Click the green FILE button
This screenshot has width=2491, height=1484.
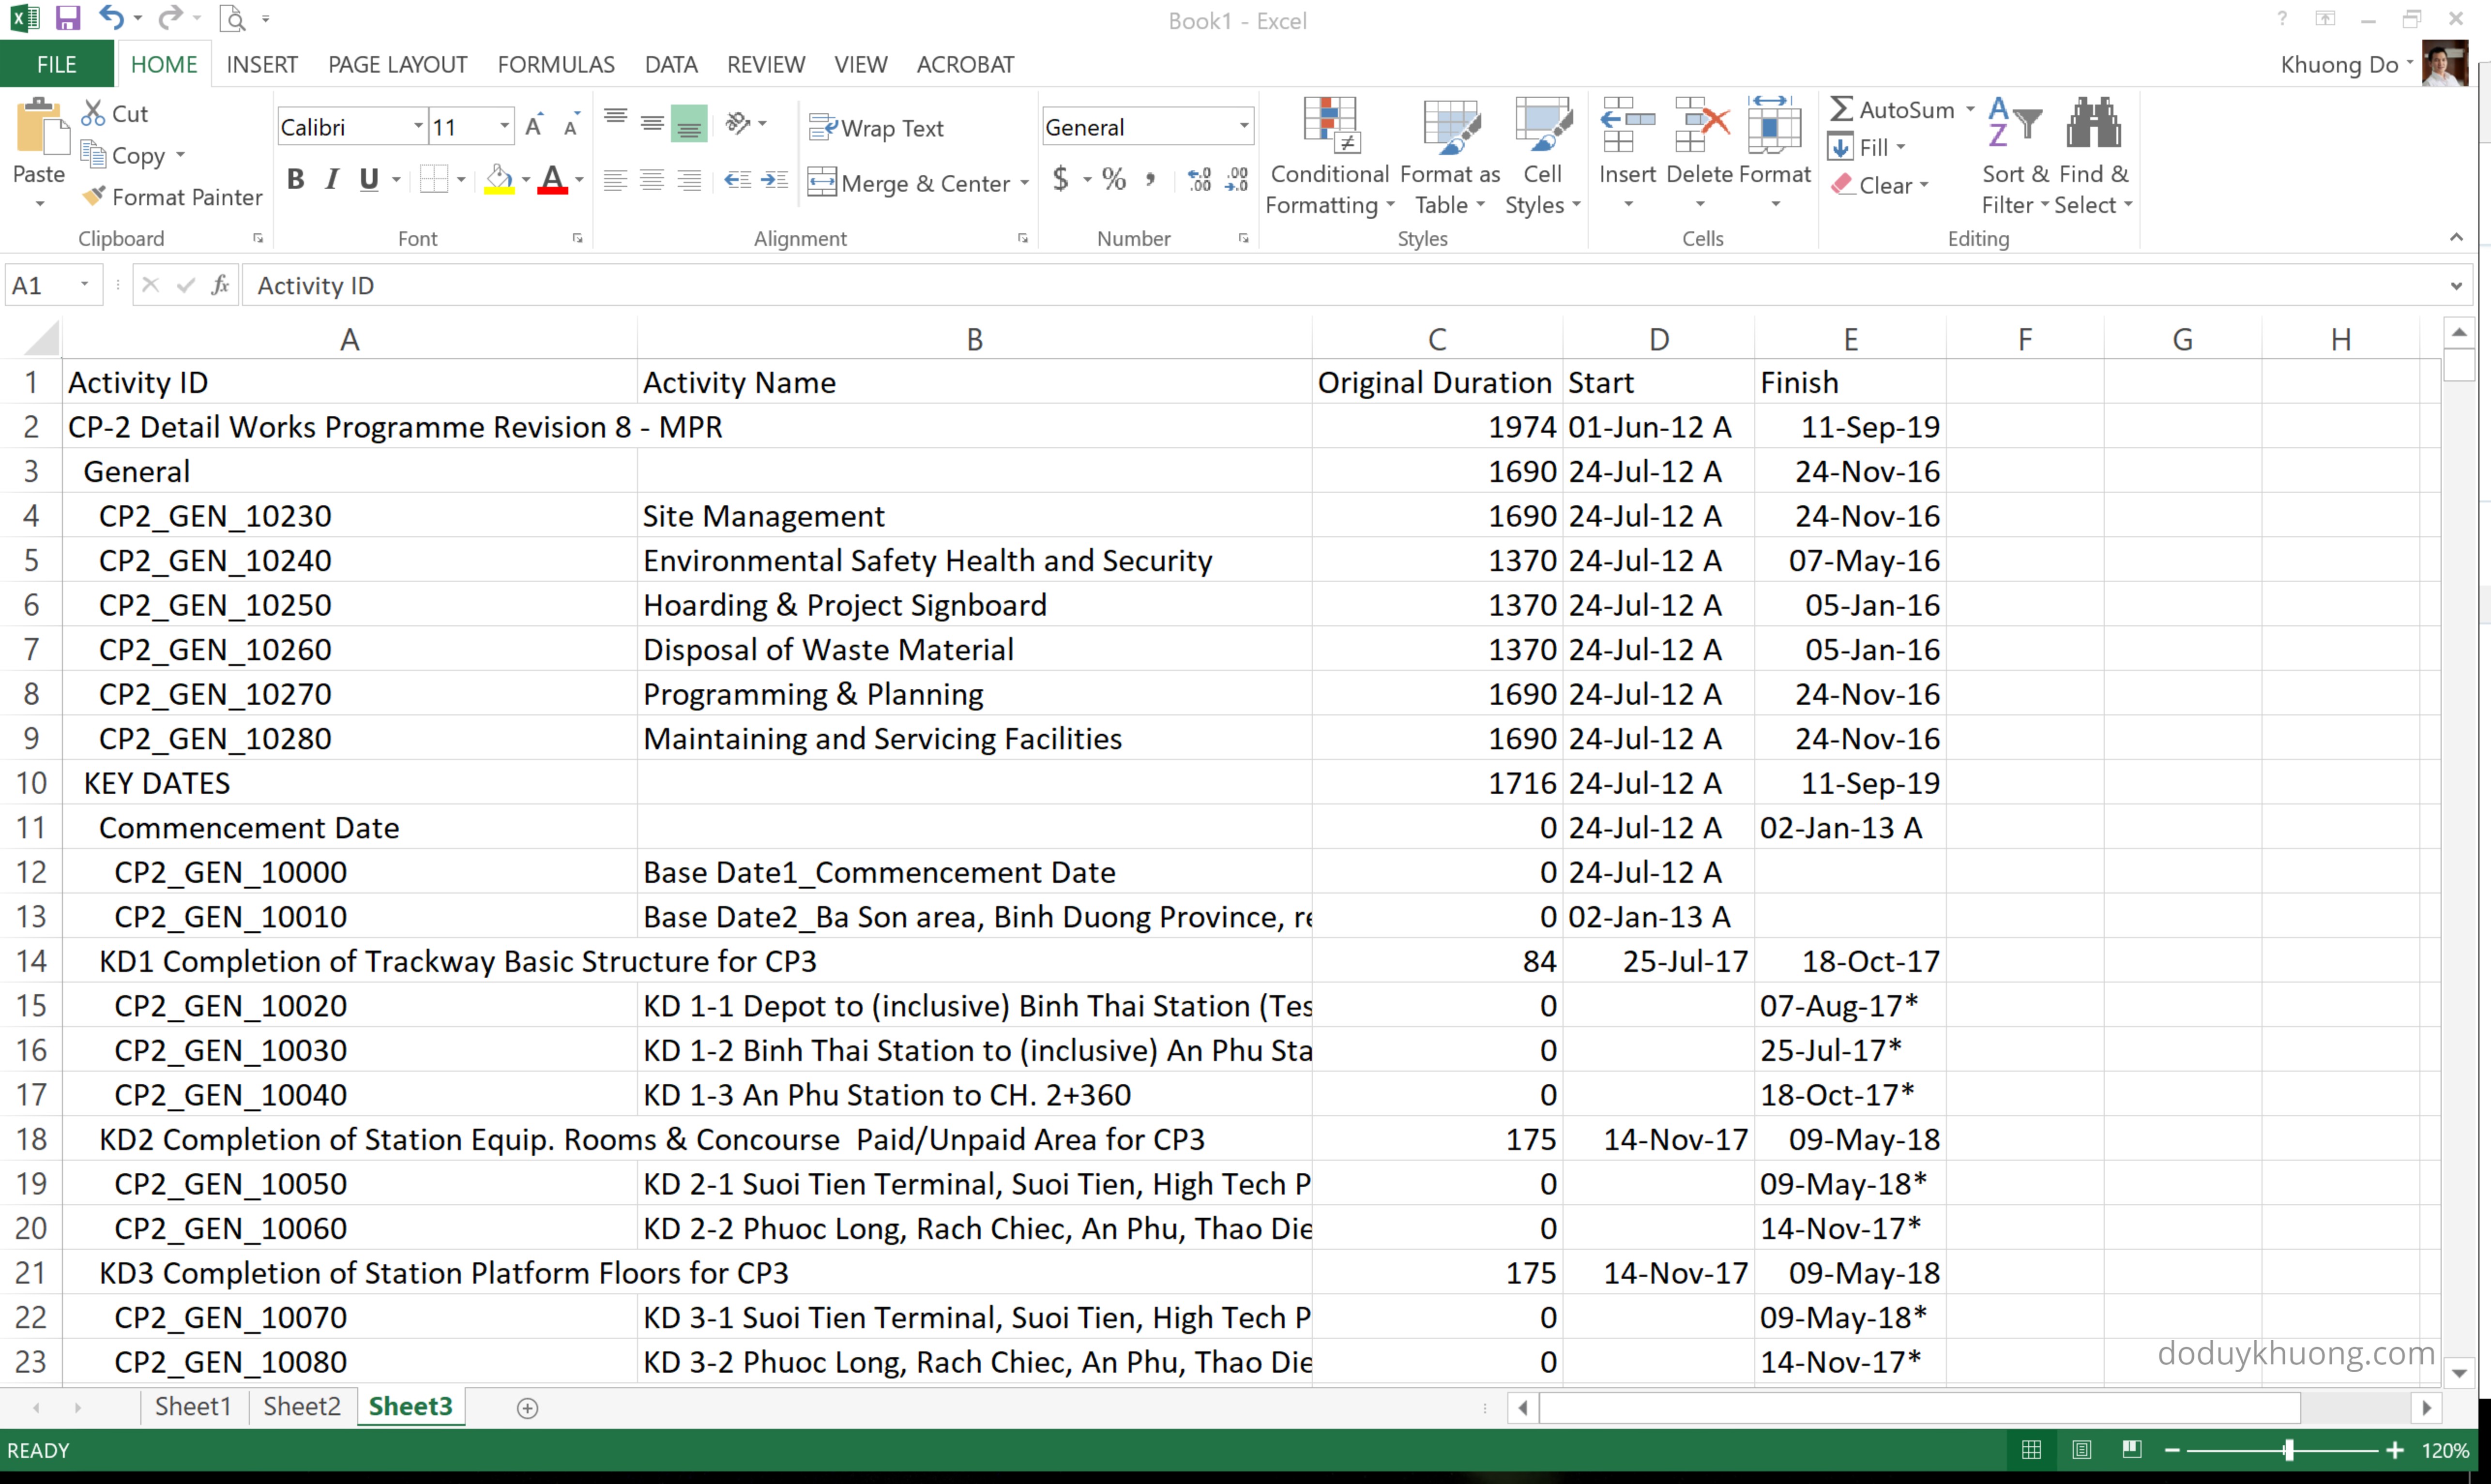[x=56, y=65]
